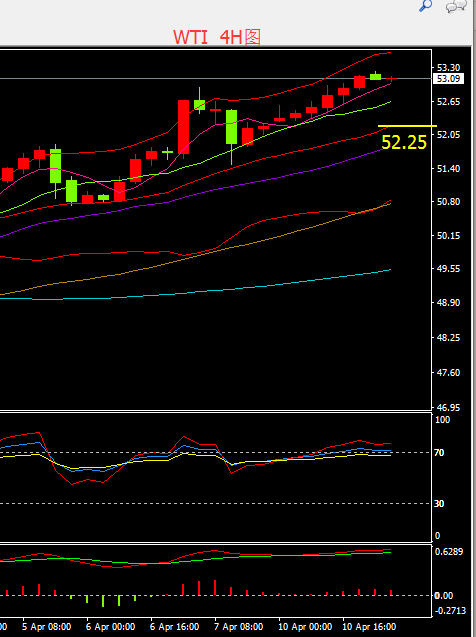Screen dimensions: 476x637
Task: Click the magnifier search icon
Action: pyautogui.click(x=425, y=6)
